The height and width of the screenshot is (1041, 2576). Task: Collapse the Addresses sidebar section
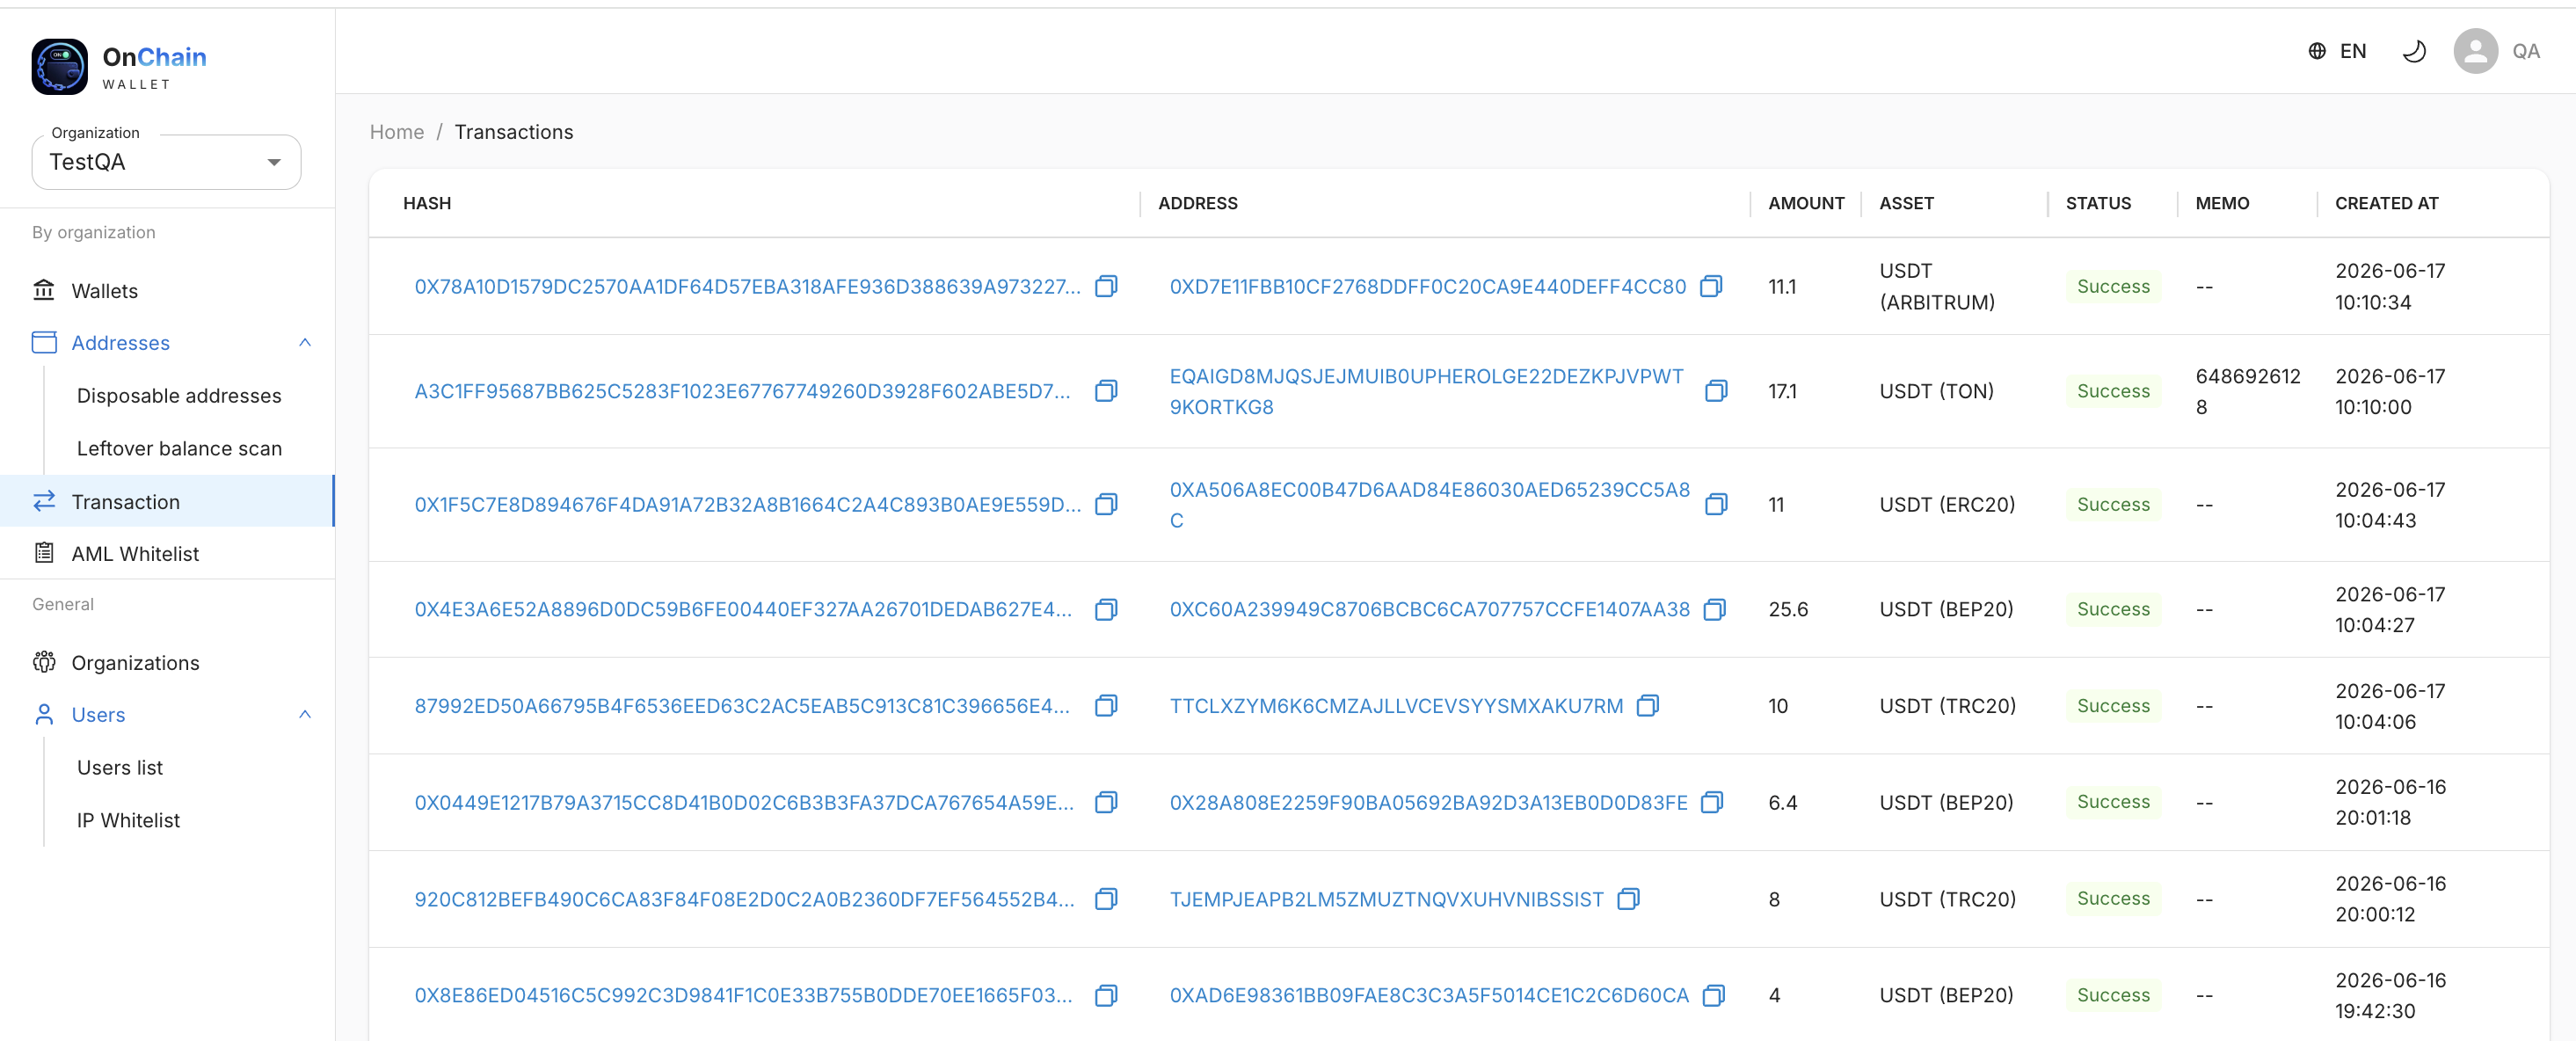click(305, 343)
